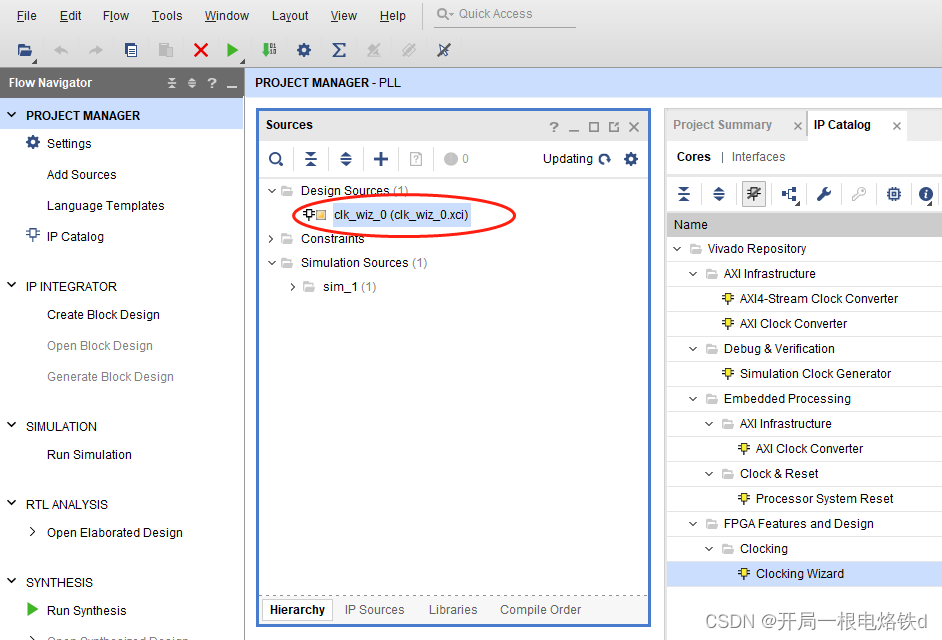Viewport: 942px width, 640px height.
Task: Expand all in Sources panel toolbar
Action: pos(345,159)
